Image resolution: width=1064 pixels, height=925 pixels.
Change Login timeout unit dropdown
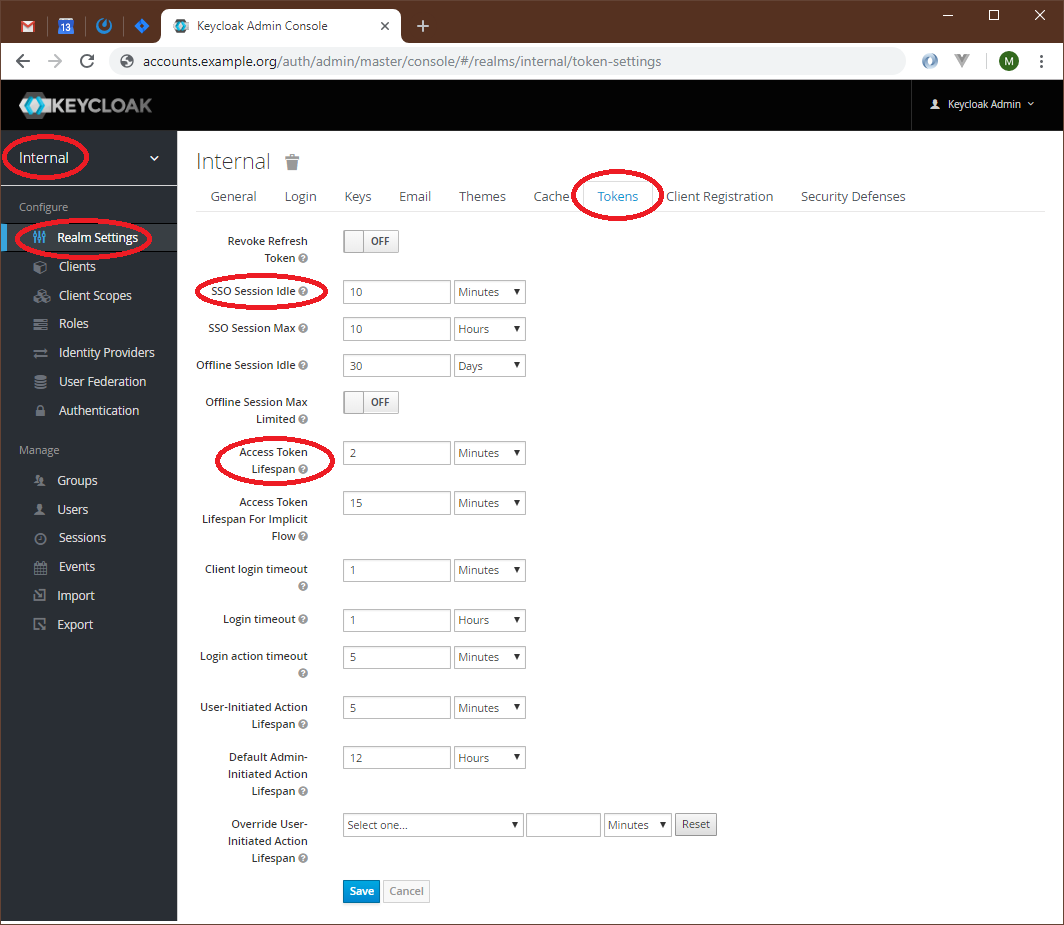(489, 620)
